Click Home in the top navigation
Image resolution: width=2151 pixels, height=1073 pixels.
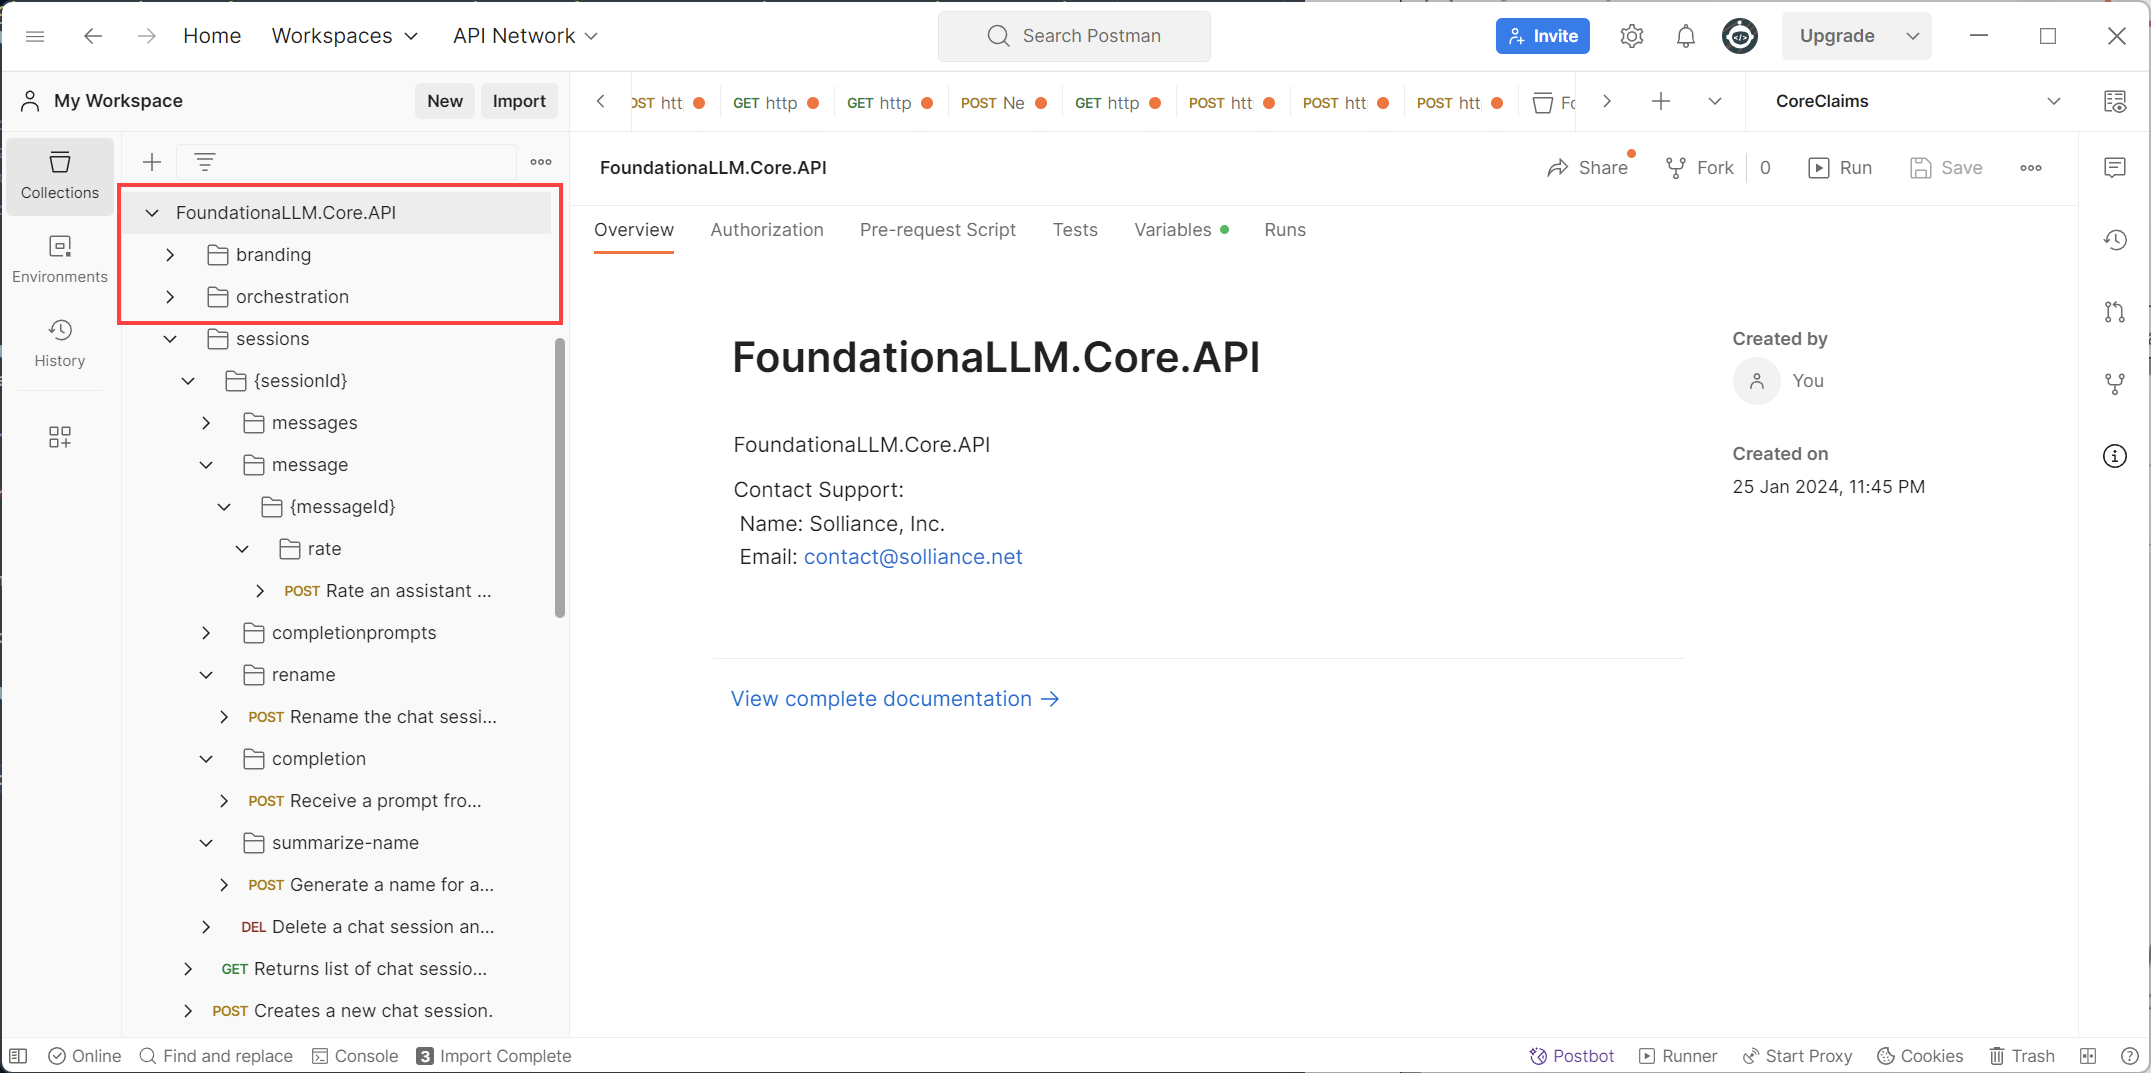pyautogui.click(x=212, y=36)
